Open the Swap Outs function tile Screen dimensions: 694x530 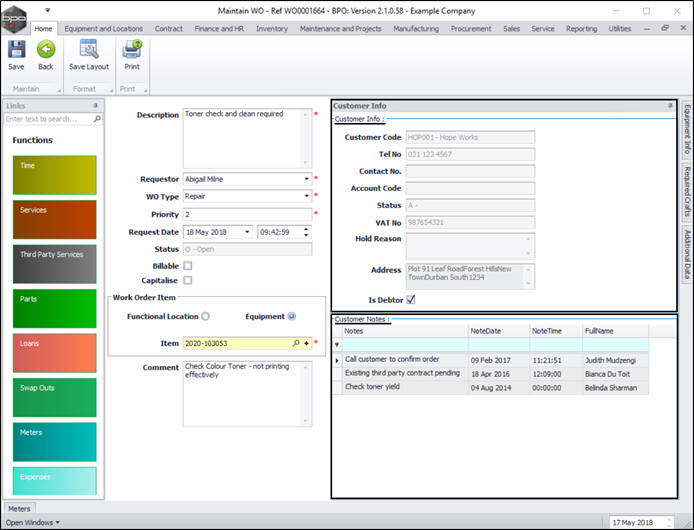(54, 397)
